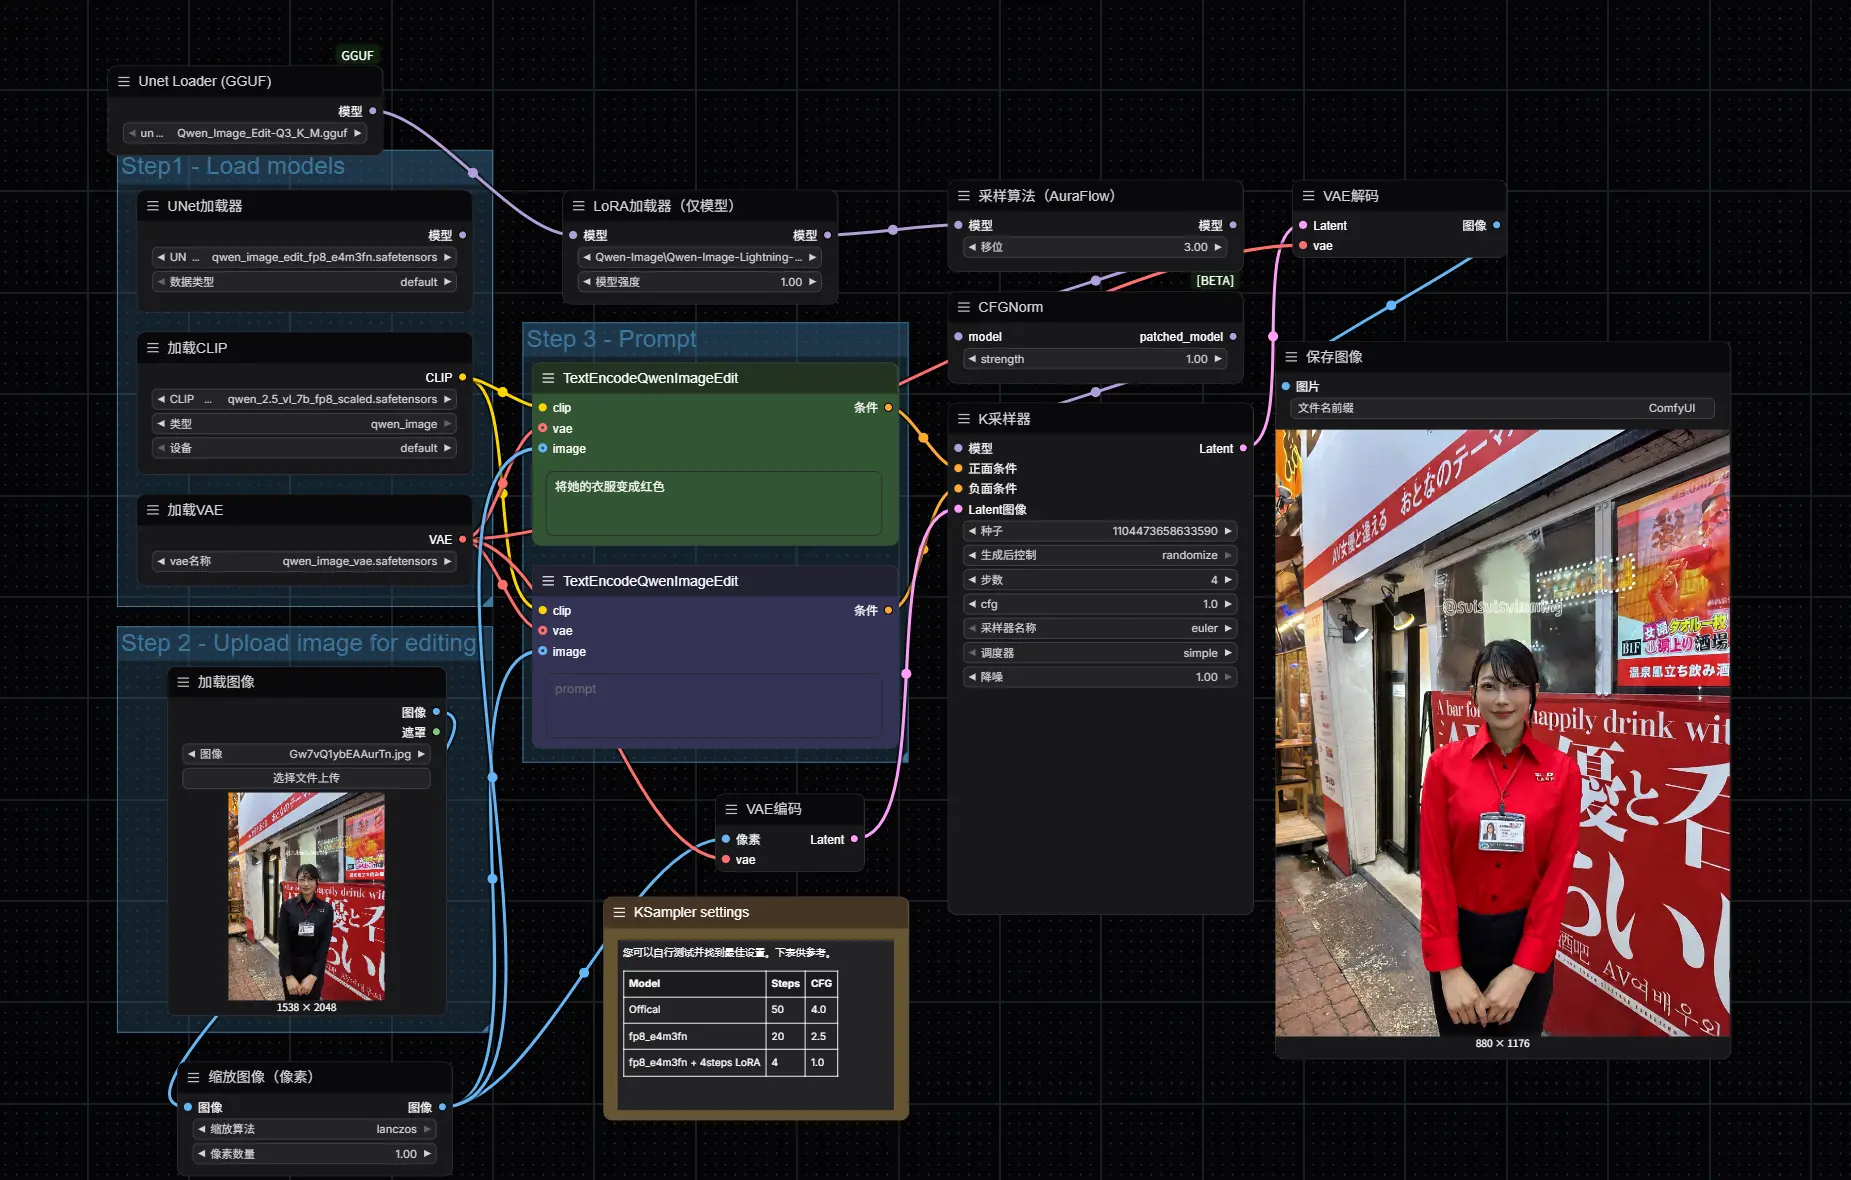Open the 采样器名称 euler dropdown

click(1100, 628)
